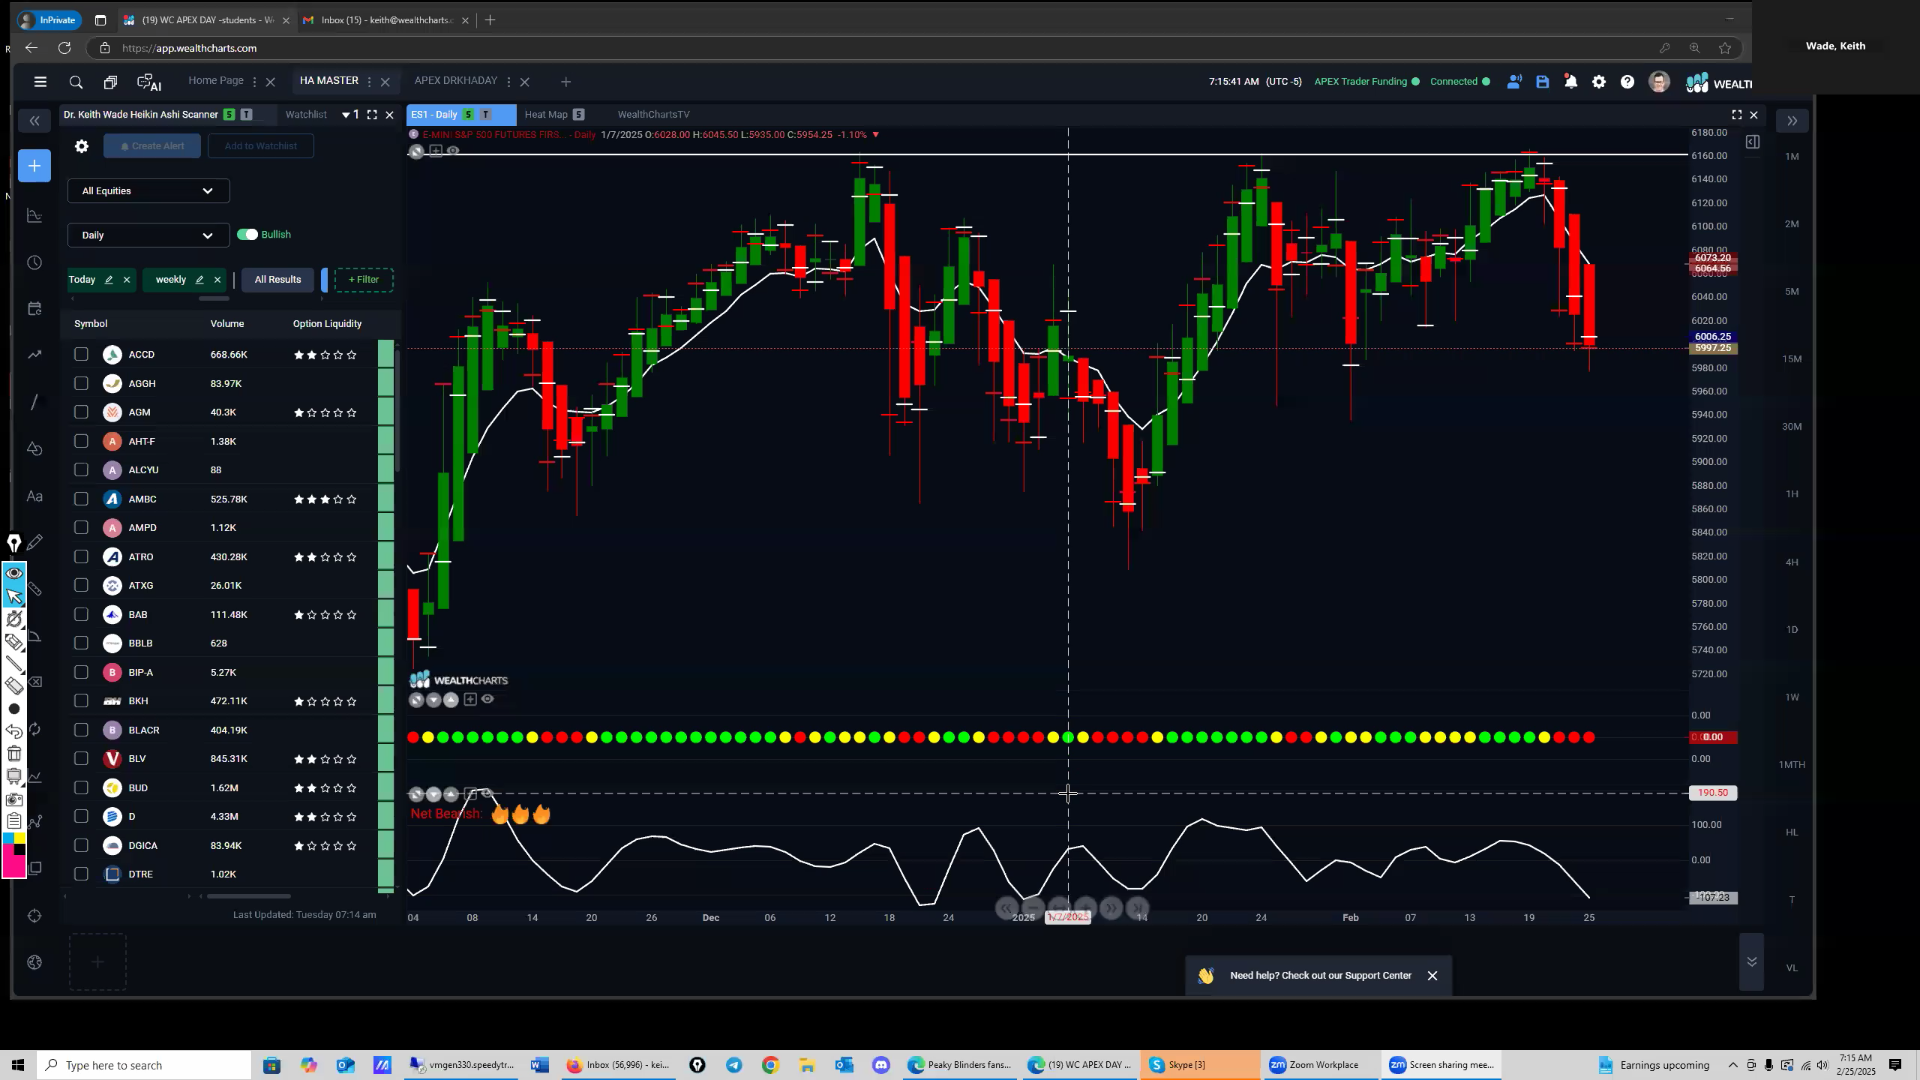Open the help question mark icon
The image size is (1920, 1080).
[1627, 82]
